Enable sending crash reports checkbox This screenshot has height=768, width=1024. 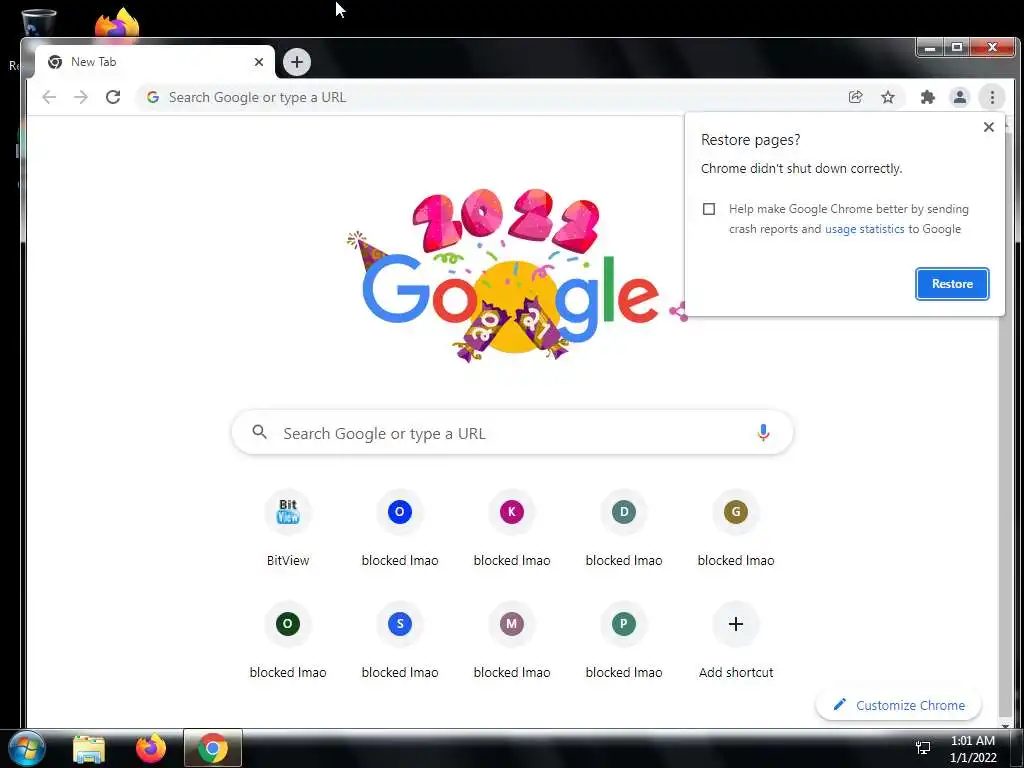[709, 209]
